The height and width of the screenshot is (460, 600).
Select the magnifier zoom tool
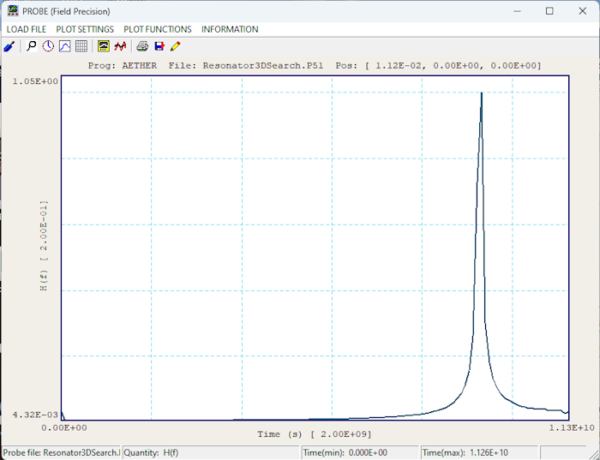click(x=32, y=46)
